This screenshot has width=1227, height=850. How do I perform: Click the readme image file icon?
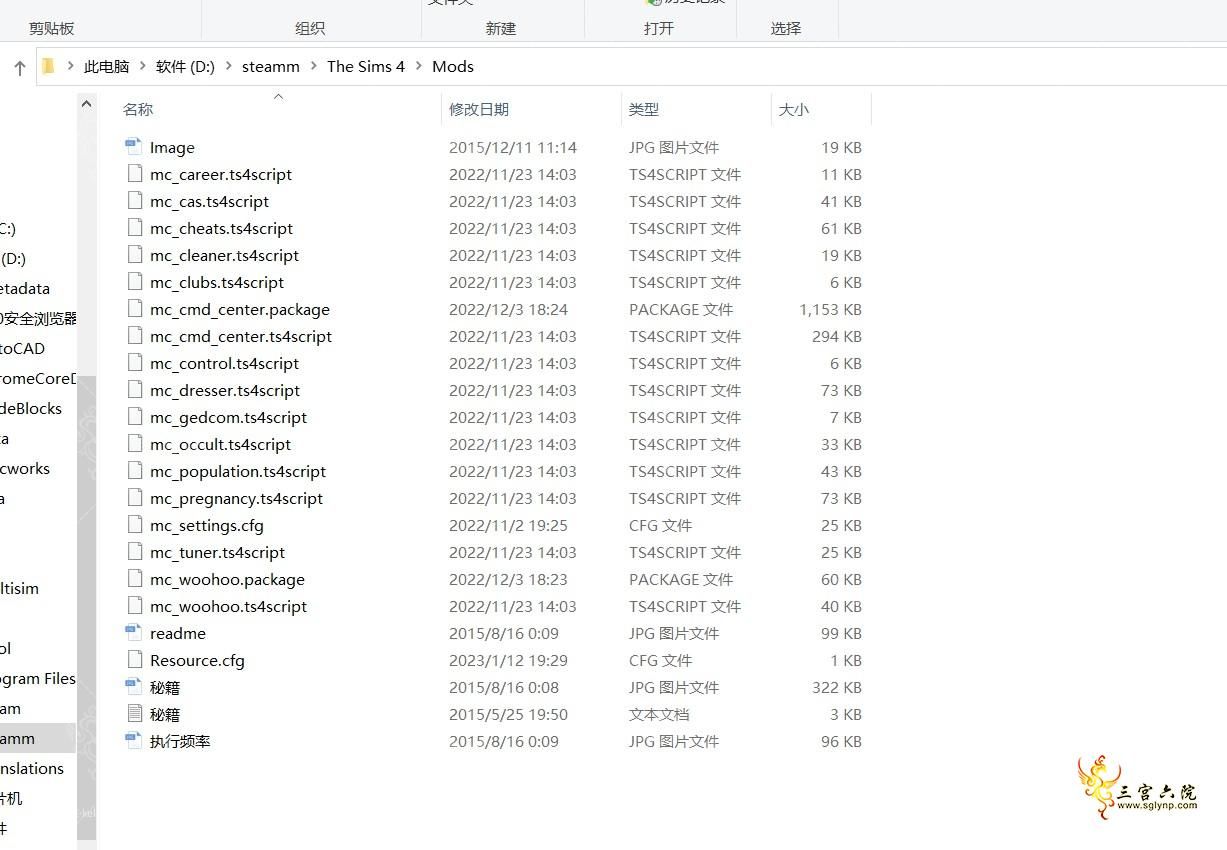[x=134, y=633]
